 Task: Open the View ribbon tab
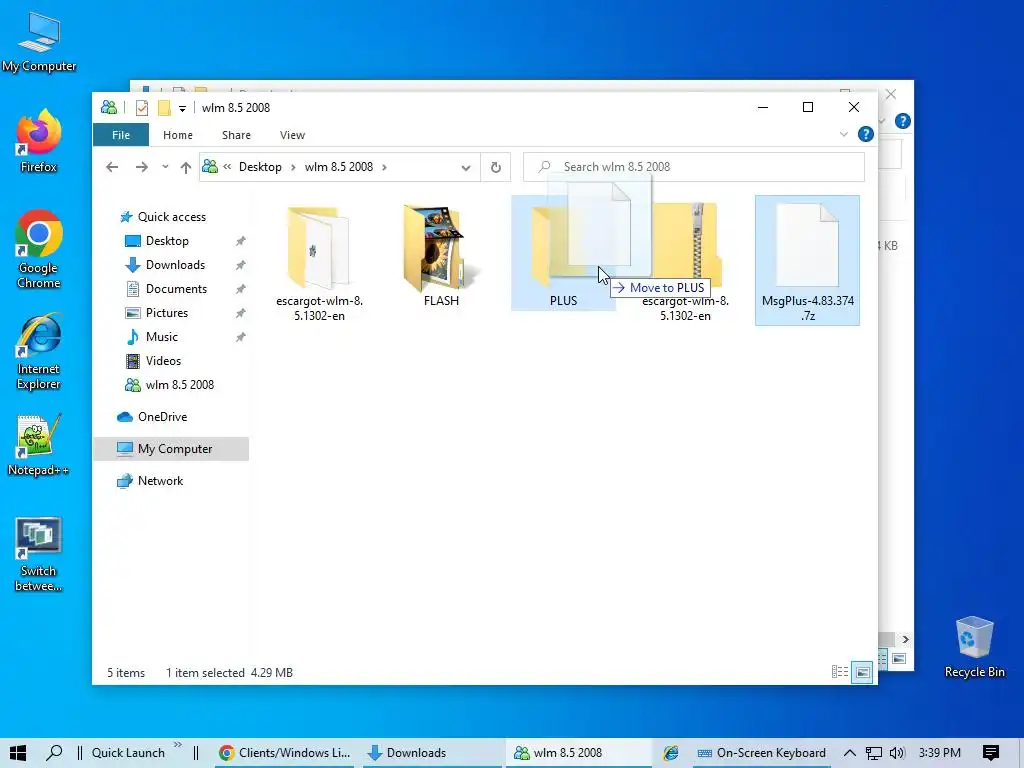click(293, 135)
